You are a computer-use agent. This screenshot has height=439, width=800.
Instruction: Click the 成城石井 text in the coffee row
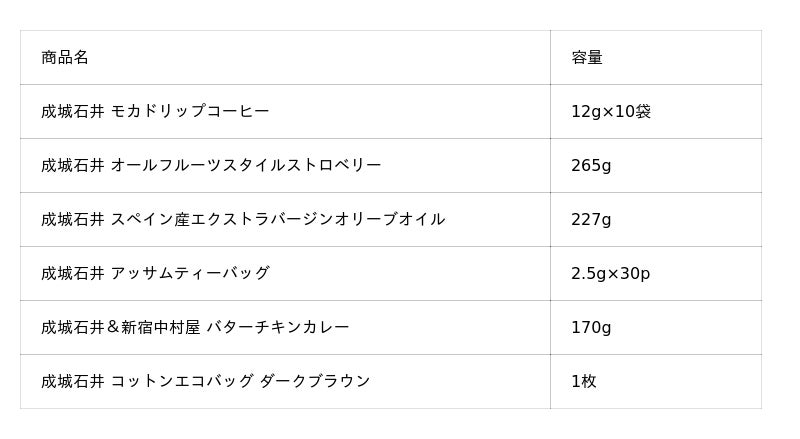tap(72, 112)
